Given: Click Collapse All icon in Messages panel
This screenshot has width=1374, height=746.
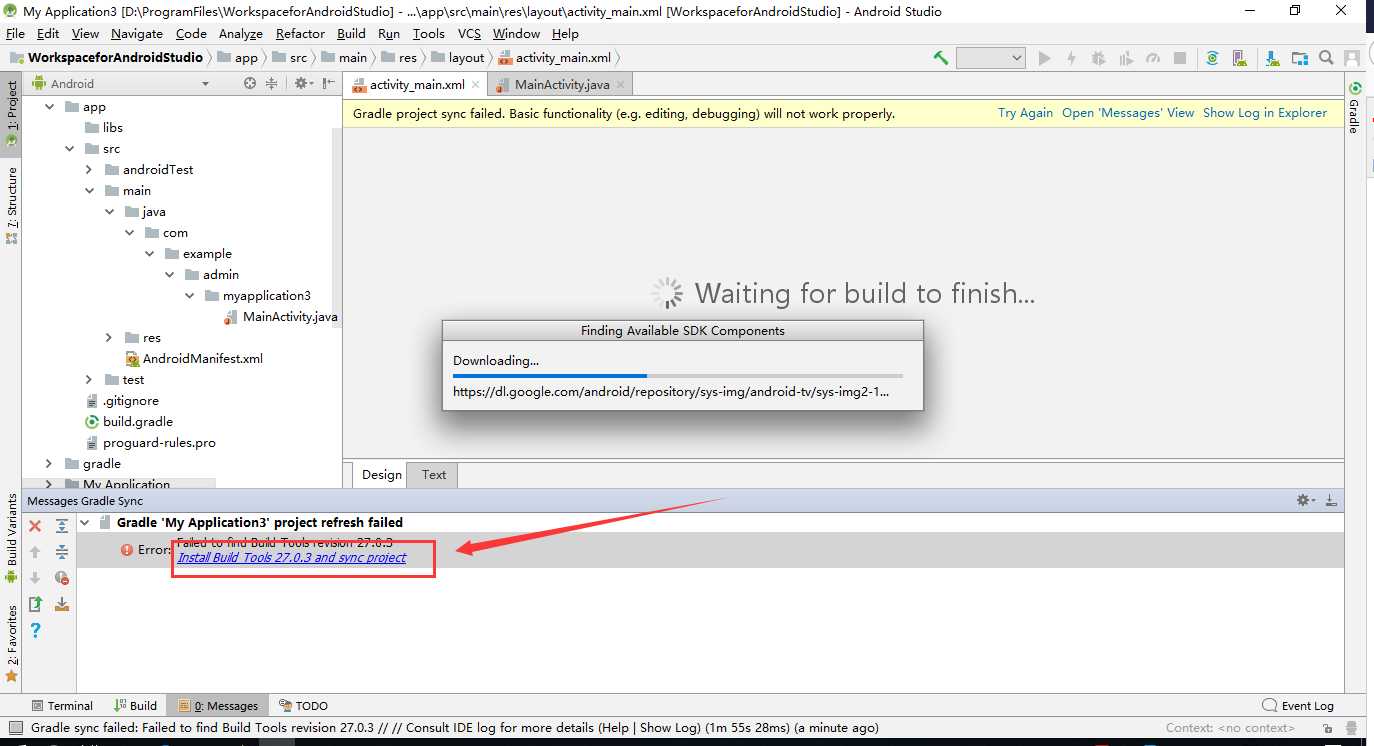Looking at the screenshot, I should coord(62,552).
